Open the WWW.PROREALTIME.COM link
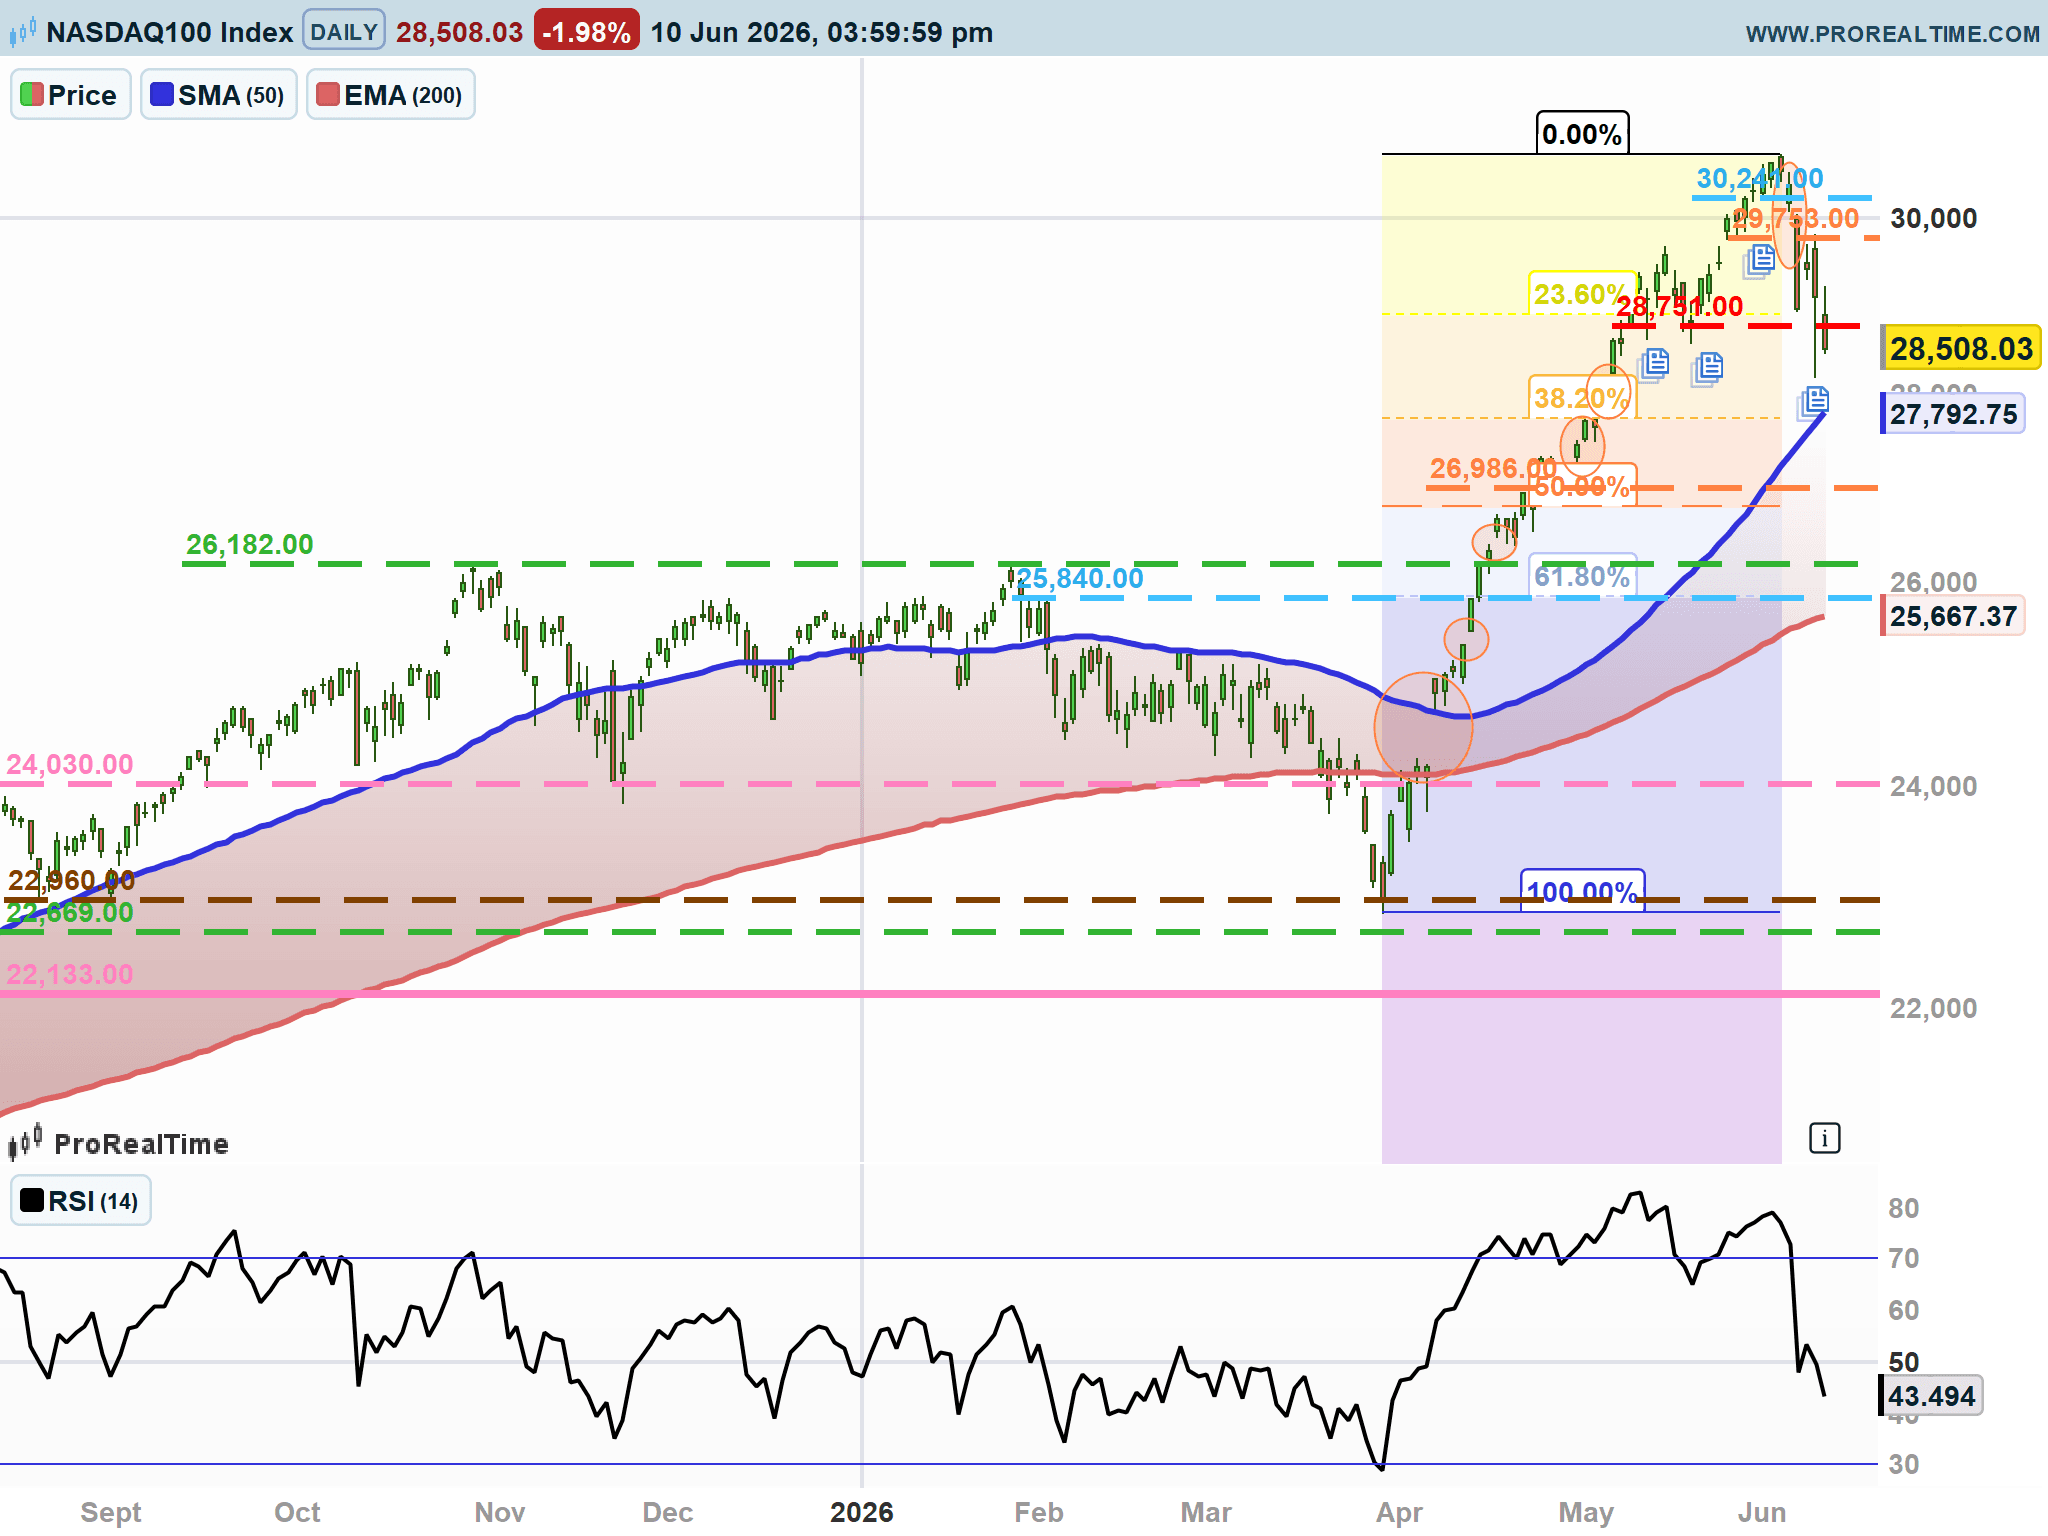The height and width of the screenshot is (1536, 2048). [1892, 34]
